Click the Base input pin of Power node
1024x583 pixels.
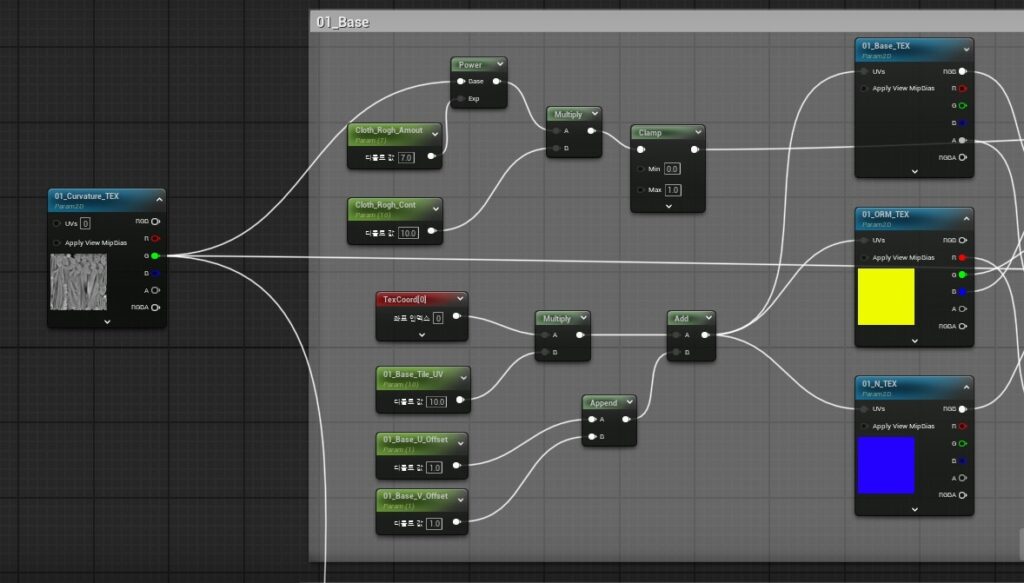(x=460, y=81)
